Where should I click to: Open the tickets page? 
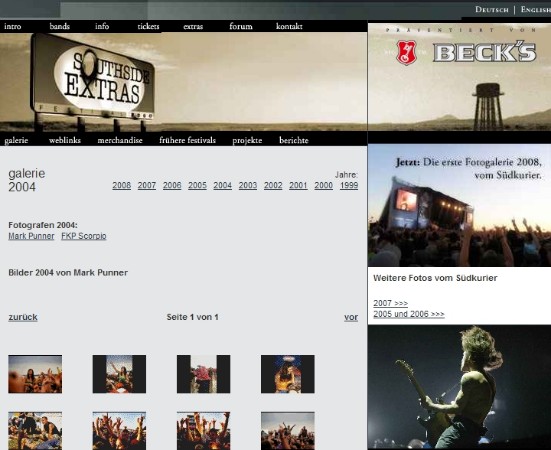[148, 26]
